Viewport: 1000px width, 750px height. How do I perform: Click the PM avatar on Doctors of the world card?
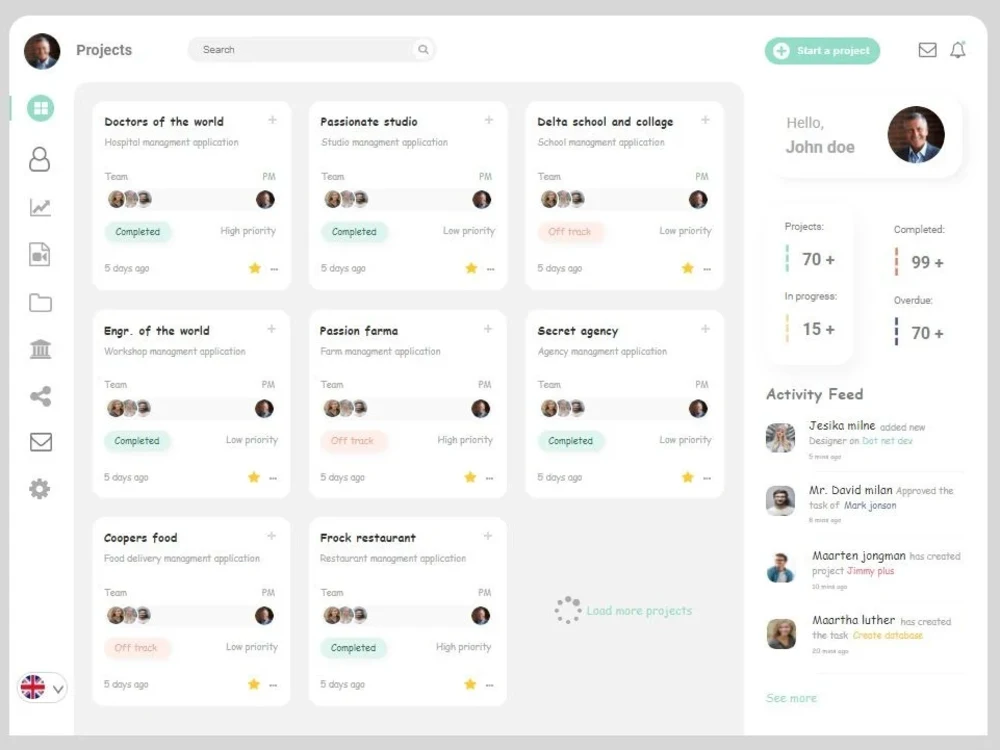(265, 200)
